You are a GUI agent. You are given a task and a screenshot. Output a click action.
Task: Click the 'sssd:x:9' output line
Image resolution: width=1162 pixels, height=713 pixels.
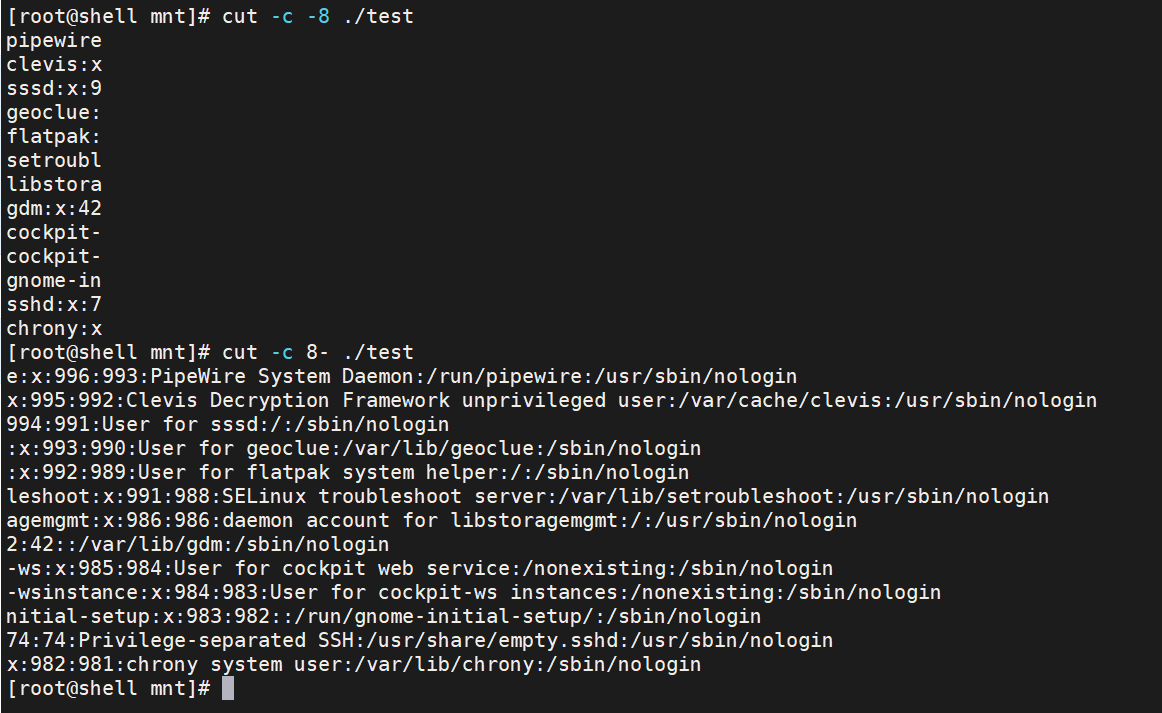pos(54,88)
